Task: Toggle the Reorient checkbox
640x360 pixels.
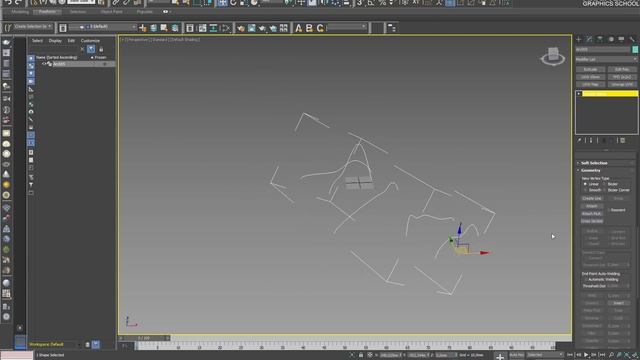Action: pos(609,210)
